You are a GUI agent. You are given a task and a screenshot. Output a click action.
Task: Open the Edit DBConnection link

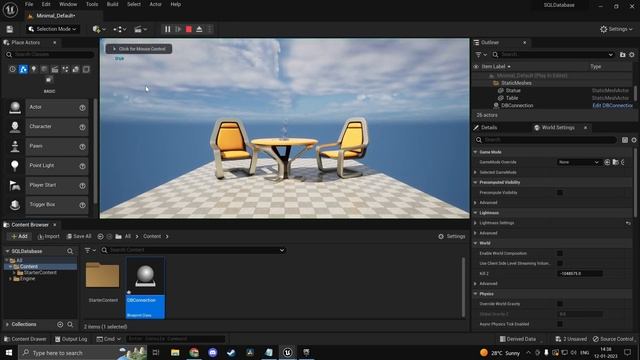coord(612,105)
